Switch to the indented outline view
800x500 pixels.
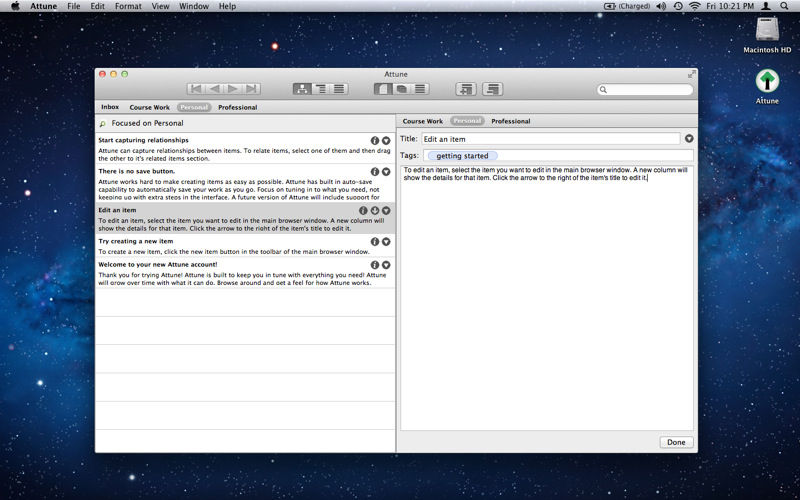[320, 89]
